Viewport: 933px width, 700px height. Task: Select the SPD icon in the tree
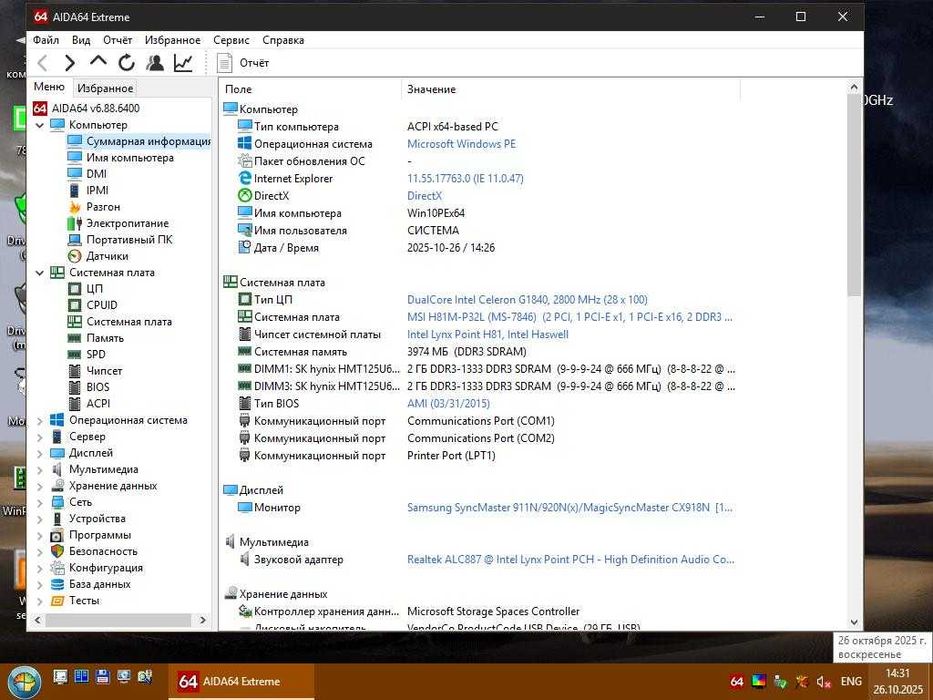pos(74,354)
